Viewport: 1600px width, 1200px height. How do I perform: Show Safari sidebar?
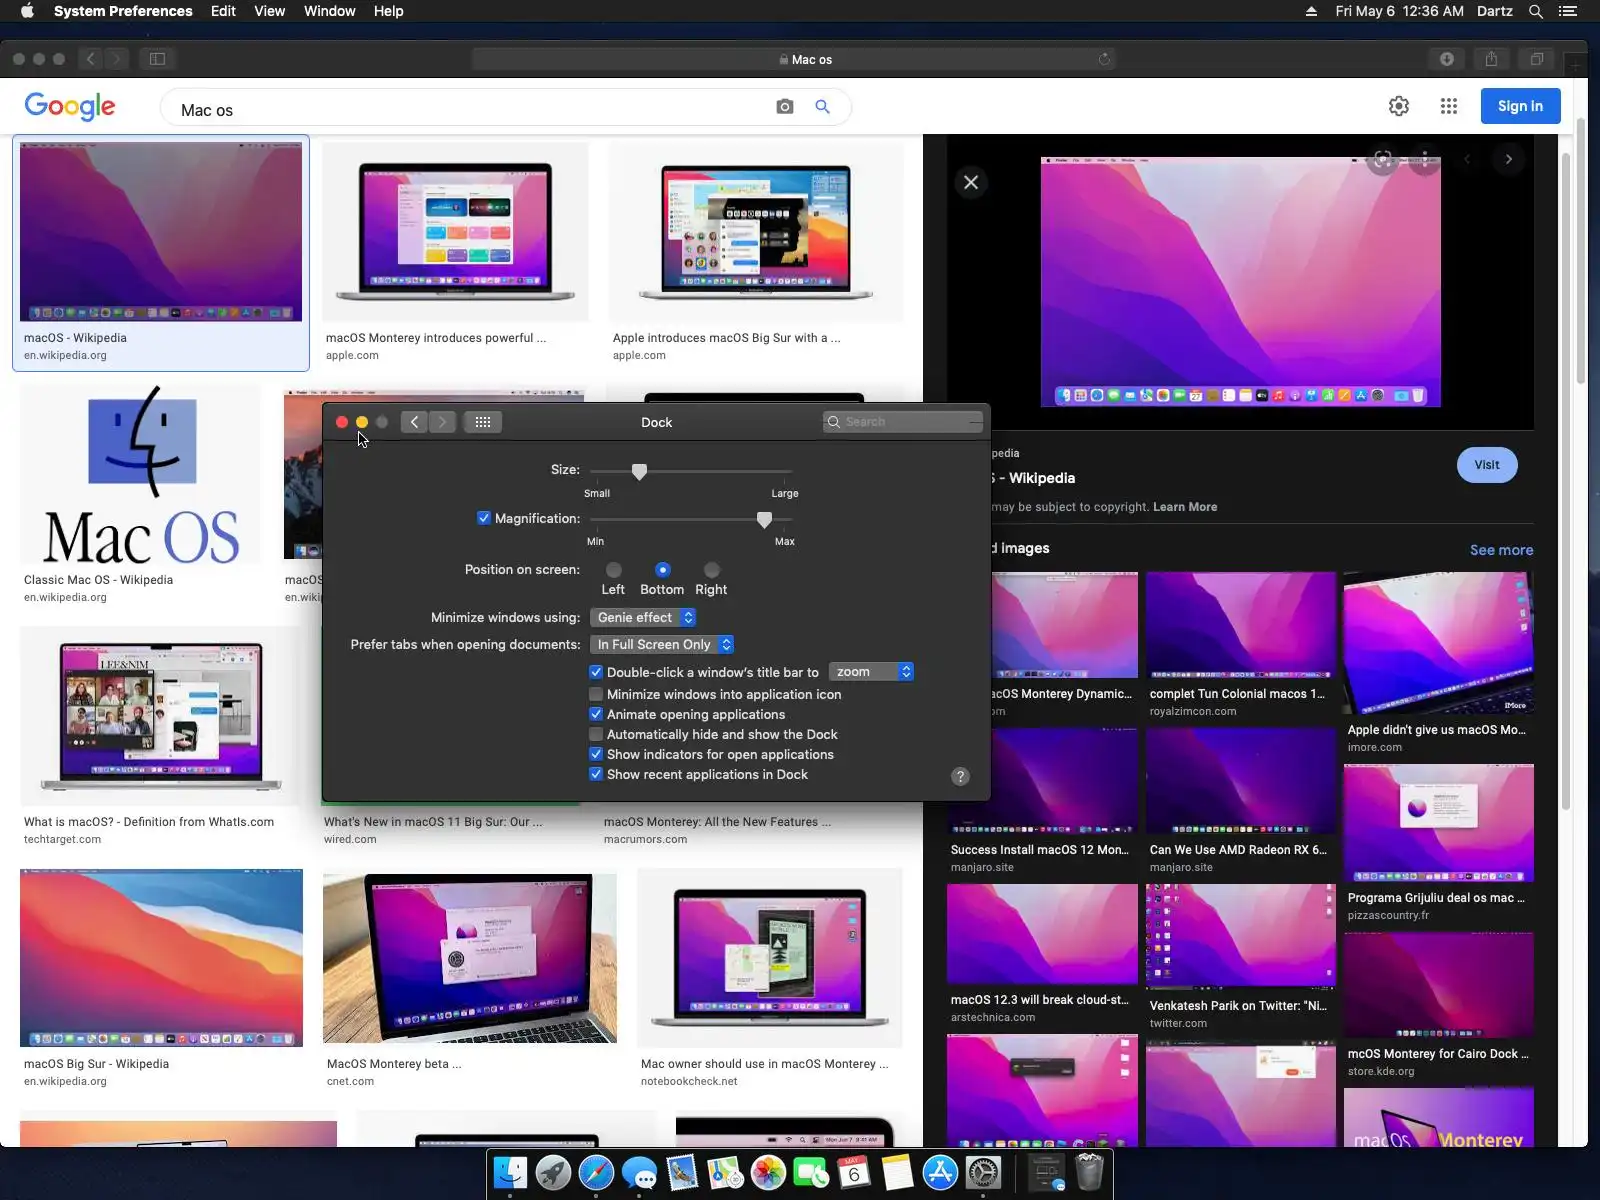click(158, 59)
